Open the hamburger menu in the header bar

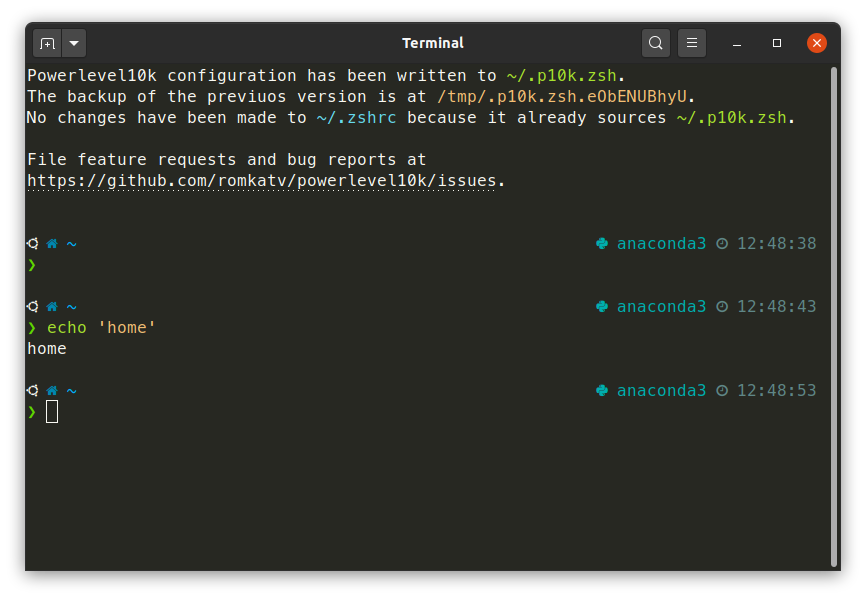[692, 43]
